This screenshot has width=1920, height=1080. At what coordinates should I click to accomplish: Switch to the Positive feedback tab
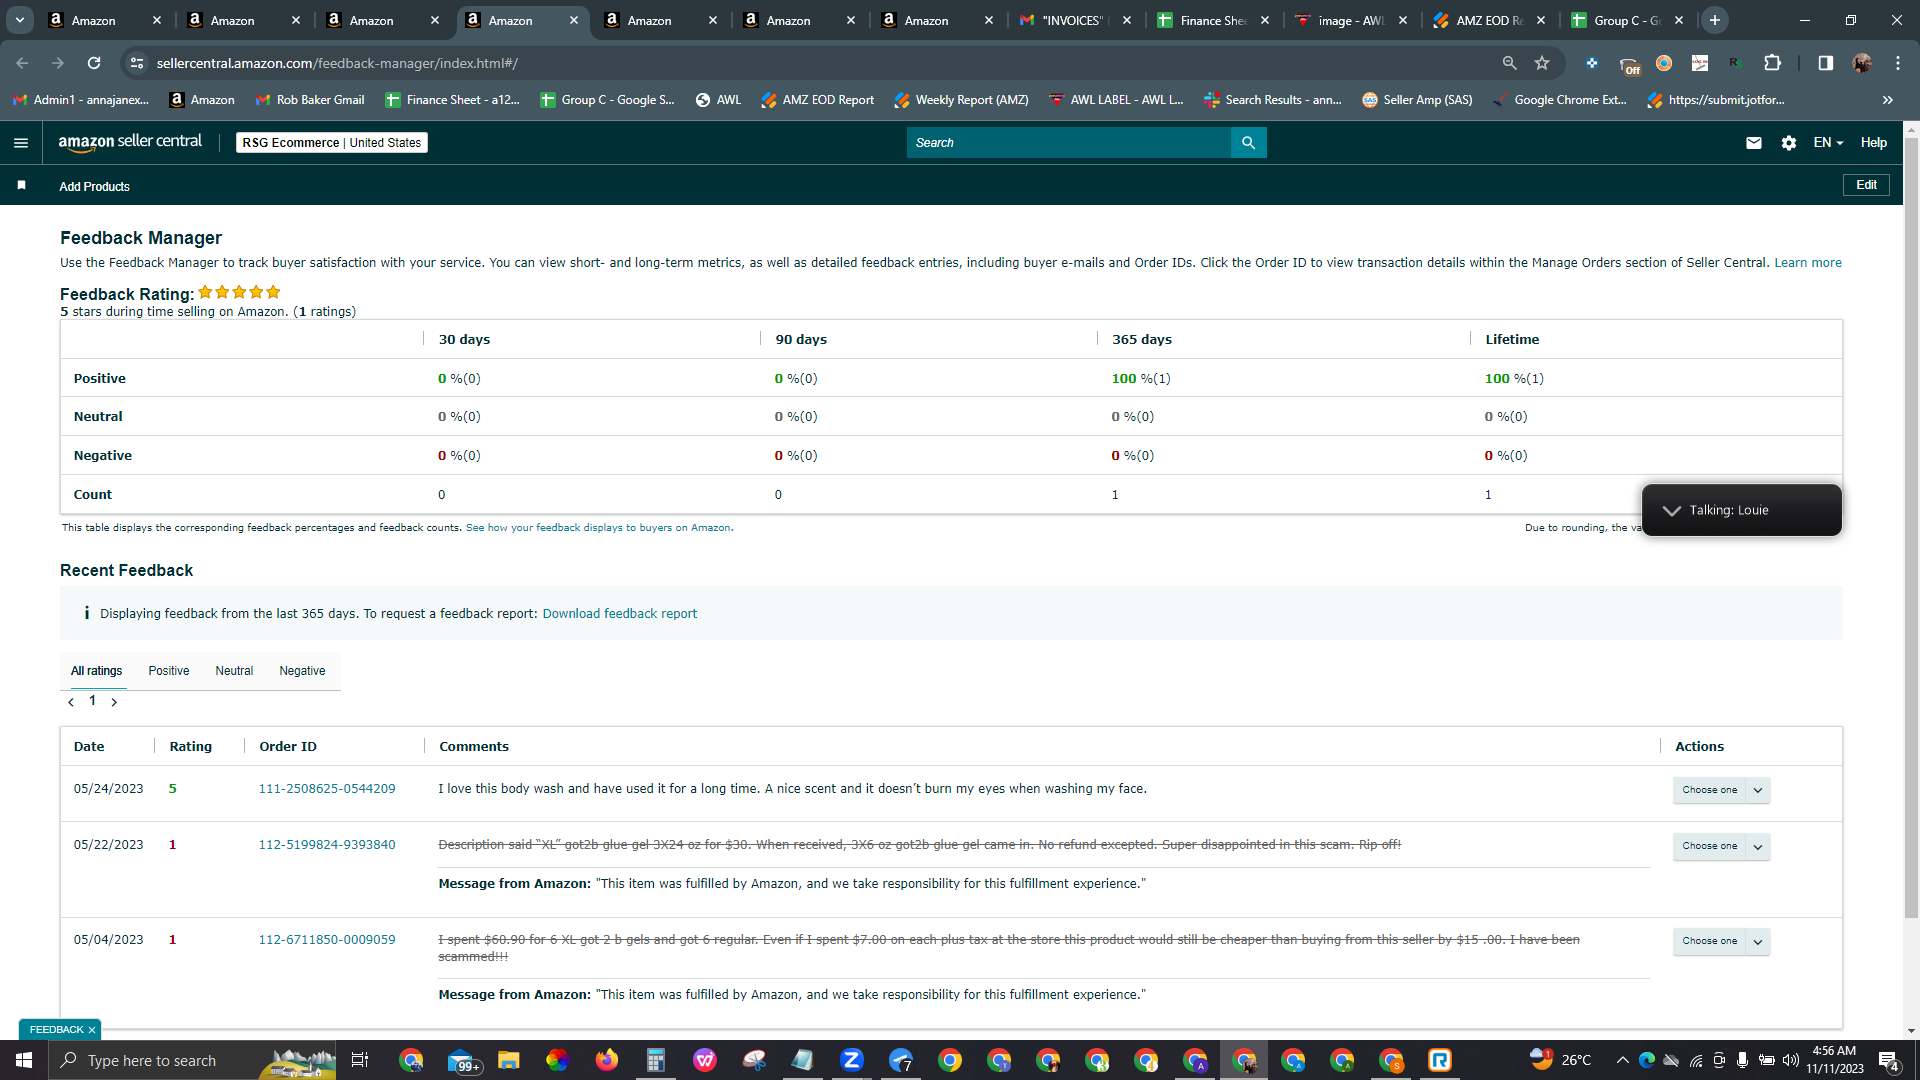(169, 671)
